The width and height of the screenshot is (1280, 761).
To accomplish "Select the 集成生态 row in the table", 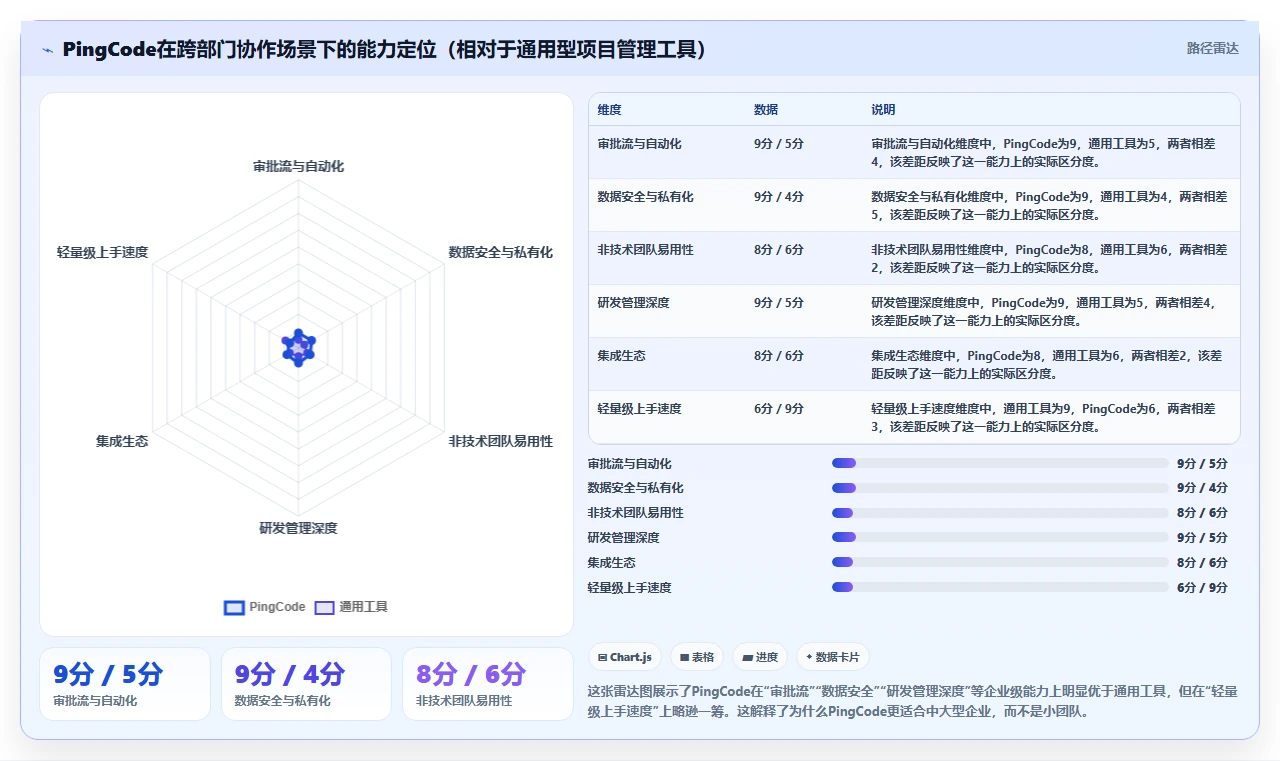I will coord(914,364).
